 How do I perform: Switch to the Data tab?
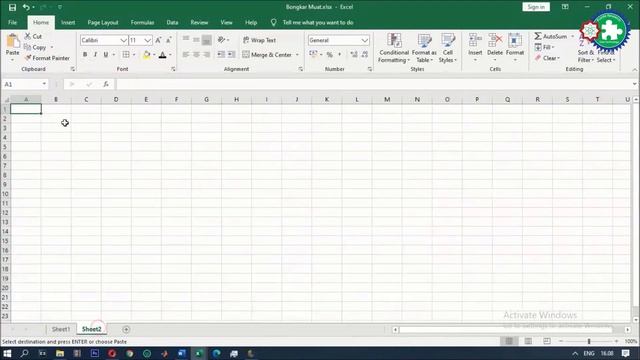point(172,22)
